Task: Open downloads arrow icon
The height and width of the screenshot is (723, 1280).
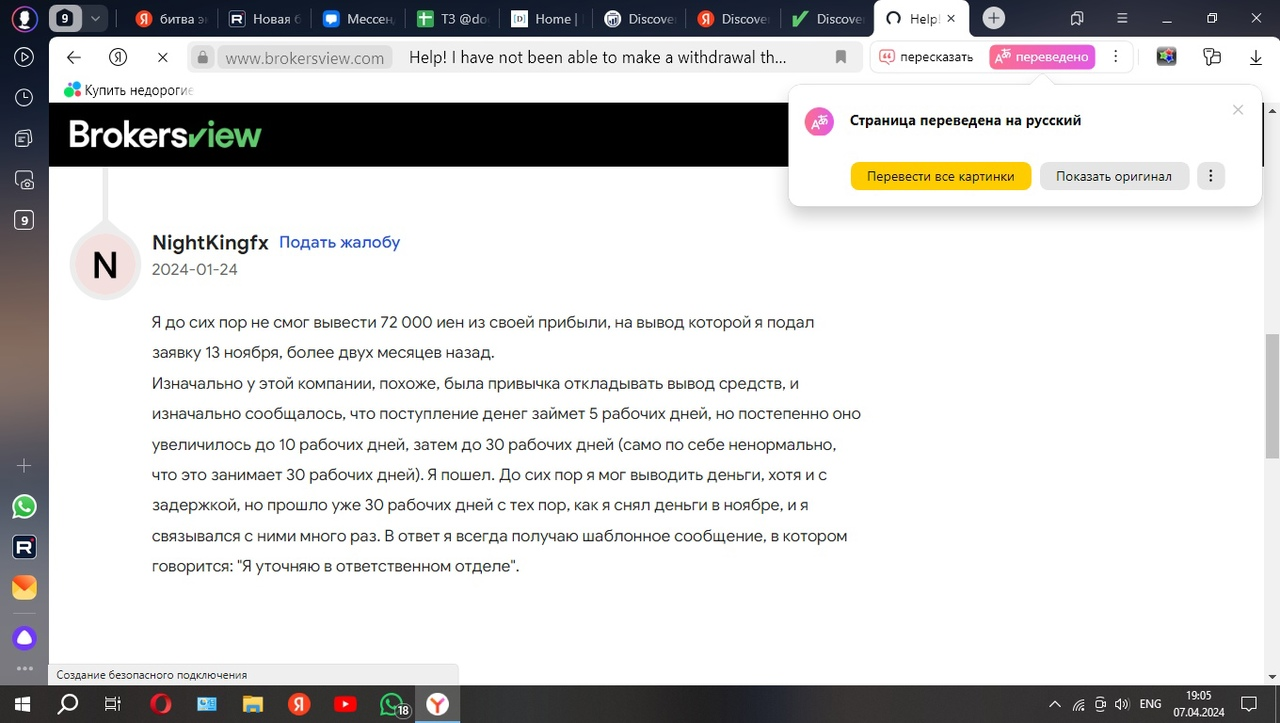Action: [1256, 57]
